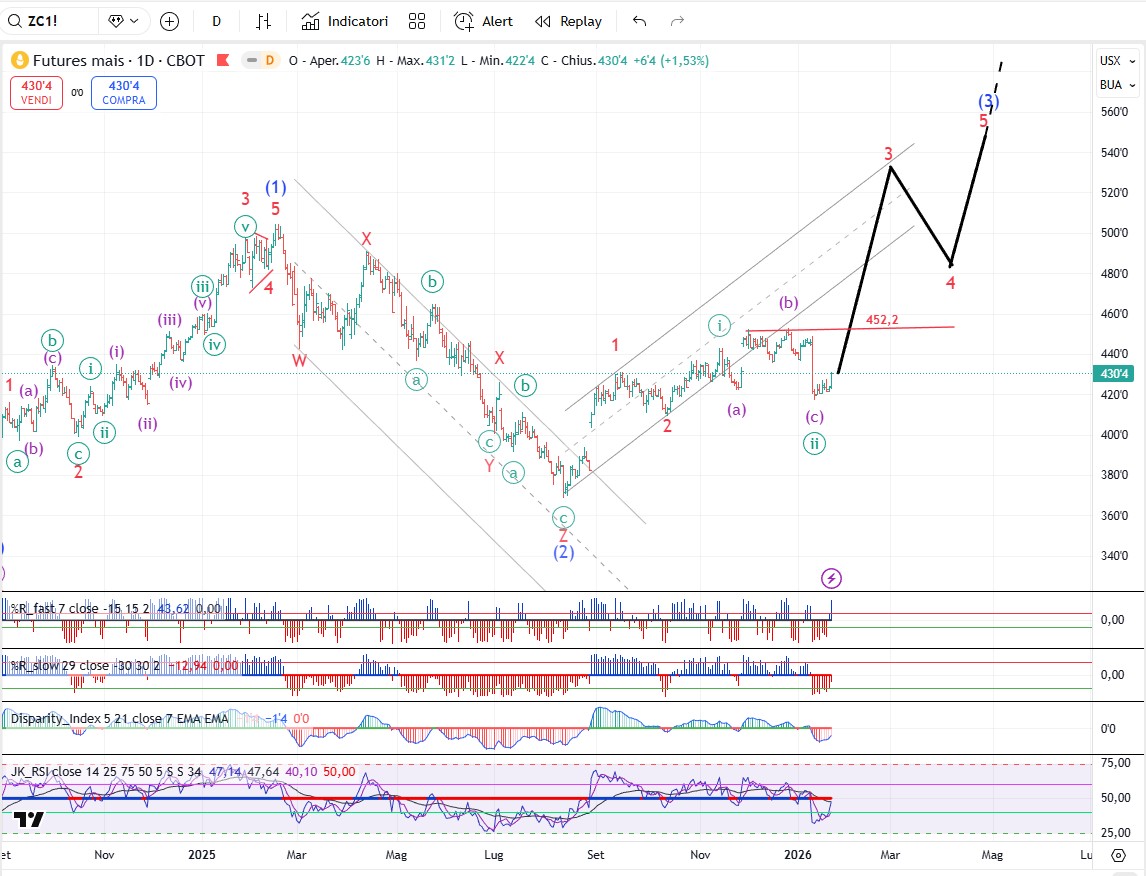Open the candlestick chart type selector

(264, 21)
